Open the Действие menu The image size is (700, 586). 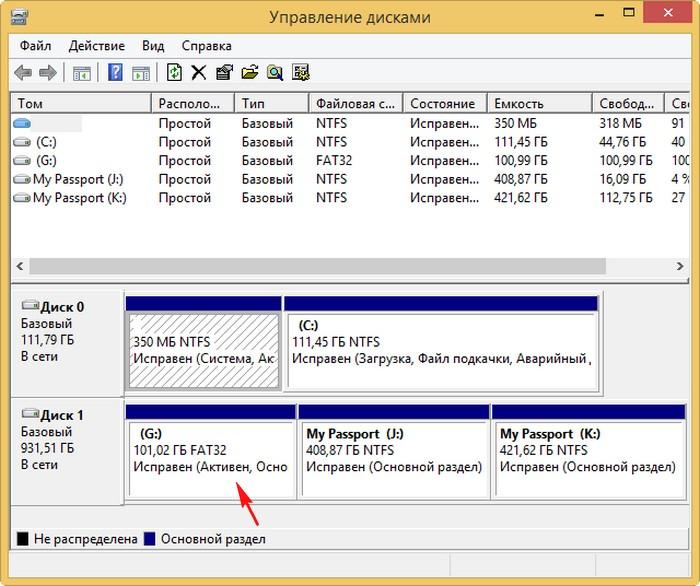[x=97, y=46]
